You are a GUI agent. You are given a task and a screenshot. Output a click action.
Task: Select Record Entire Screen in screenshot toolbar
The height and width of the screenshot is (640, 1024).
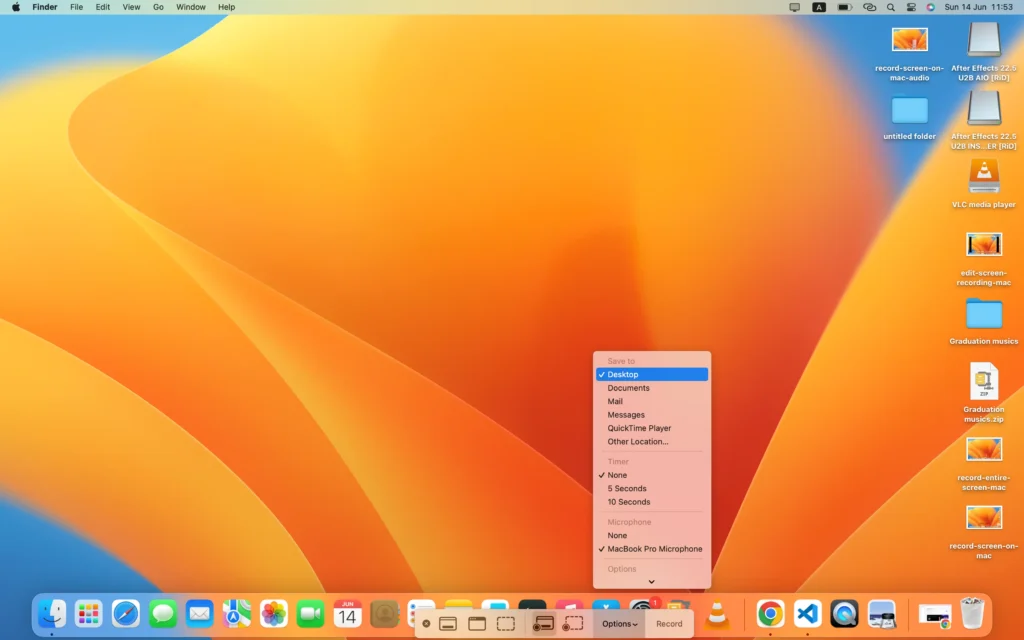tap(543, 624)
